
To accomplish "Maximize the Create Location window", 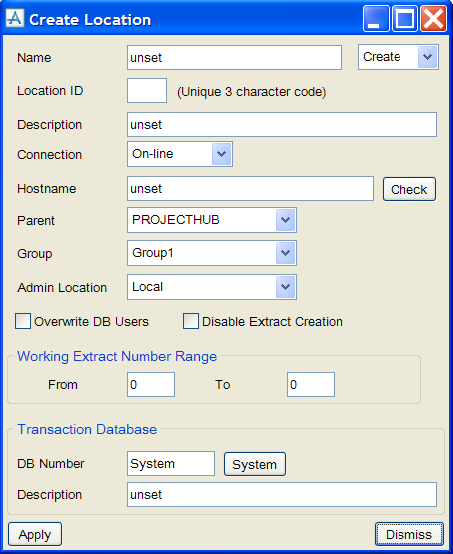I will tap(405, 19).
